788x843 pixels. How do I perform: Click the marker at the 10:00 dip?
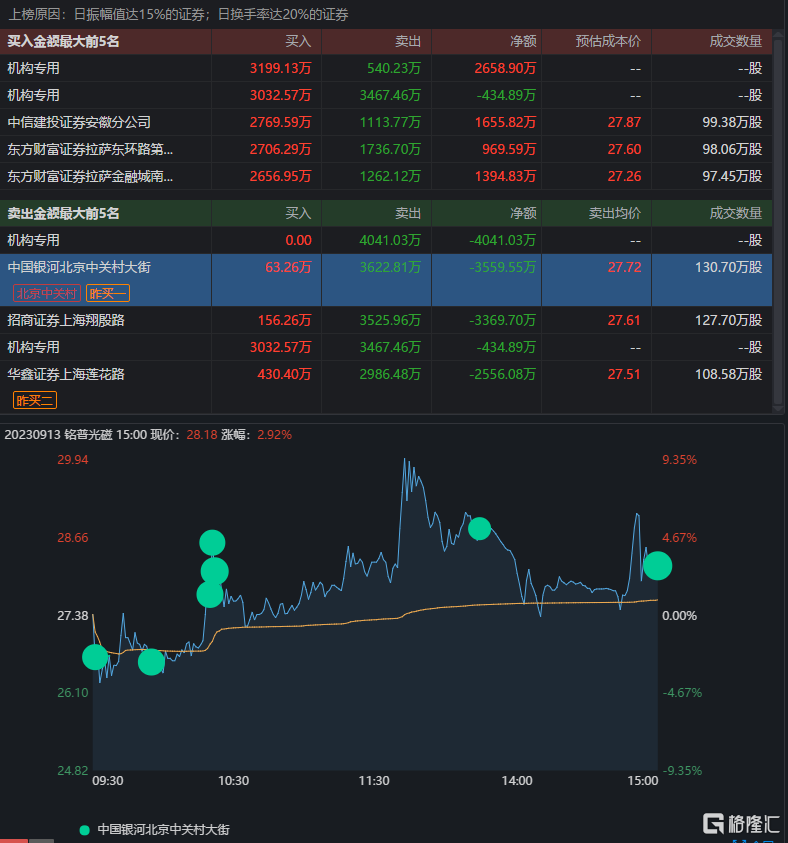[151, 662]
